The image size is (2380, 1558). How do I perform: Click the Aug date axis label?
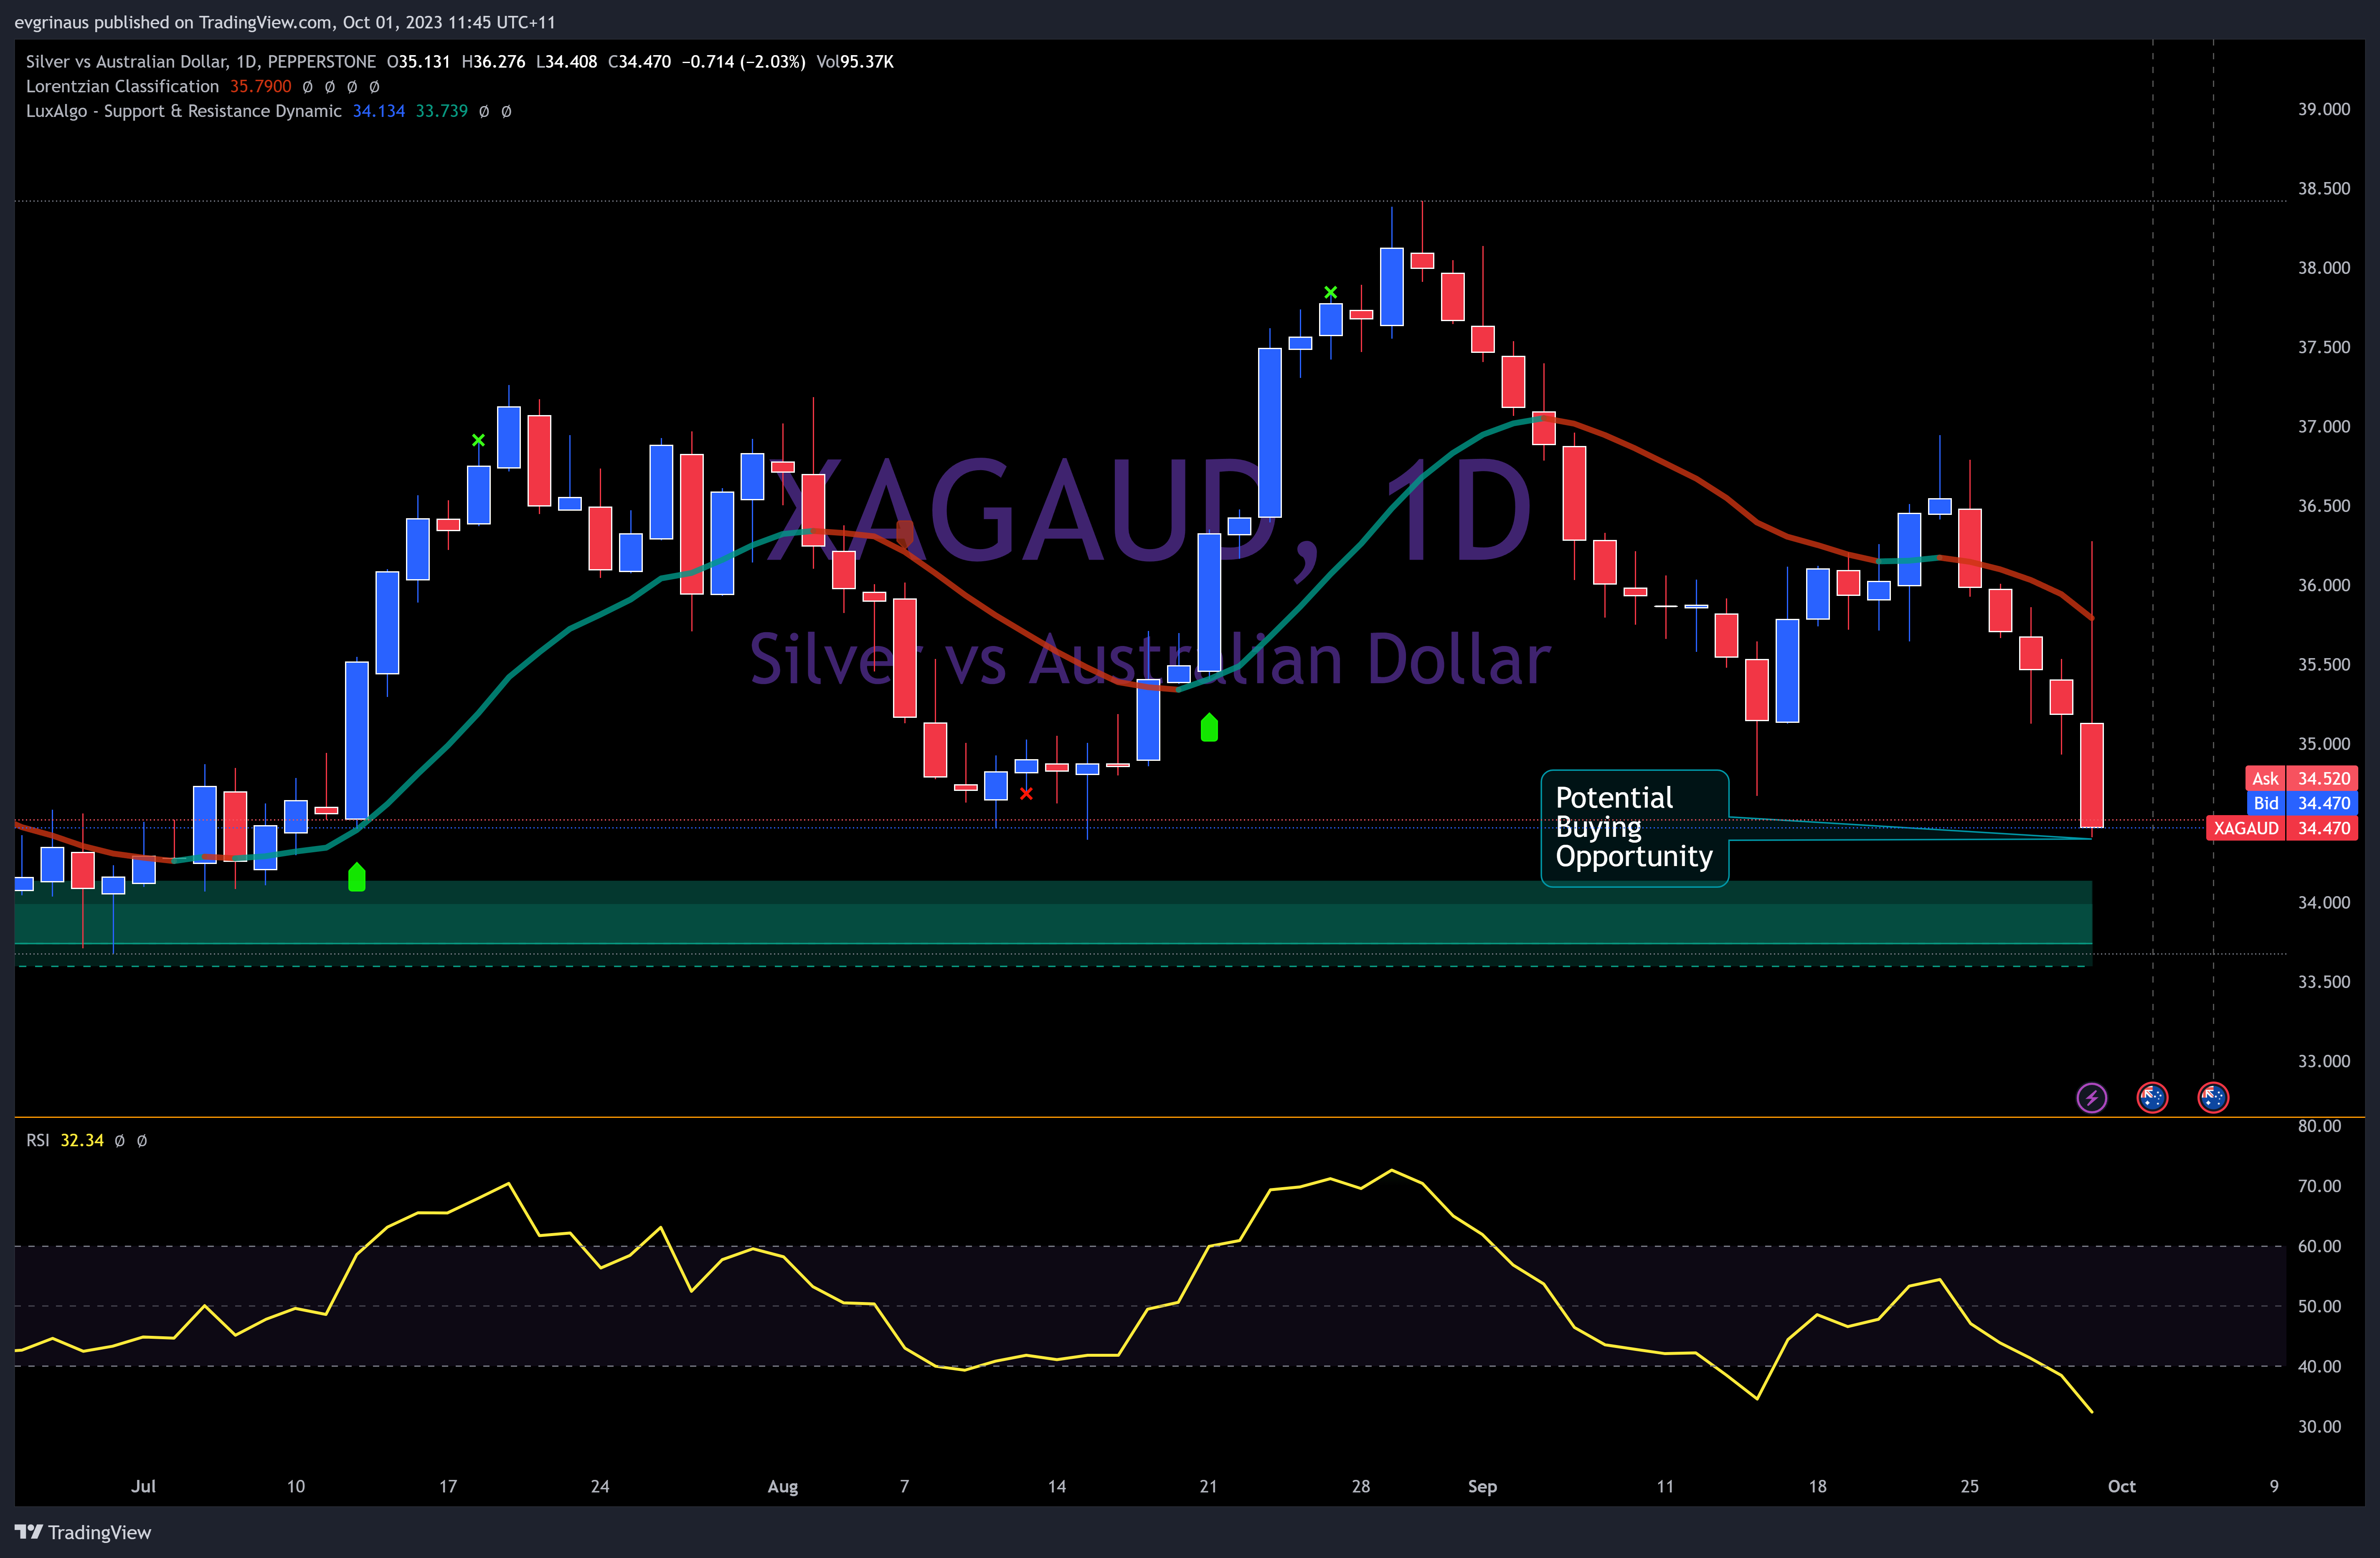pyautogui.click(x=783, y=1486)
